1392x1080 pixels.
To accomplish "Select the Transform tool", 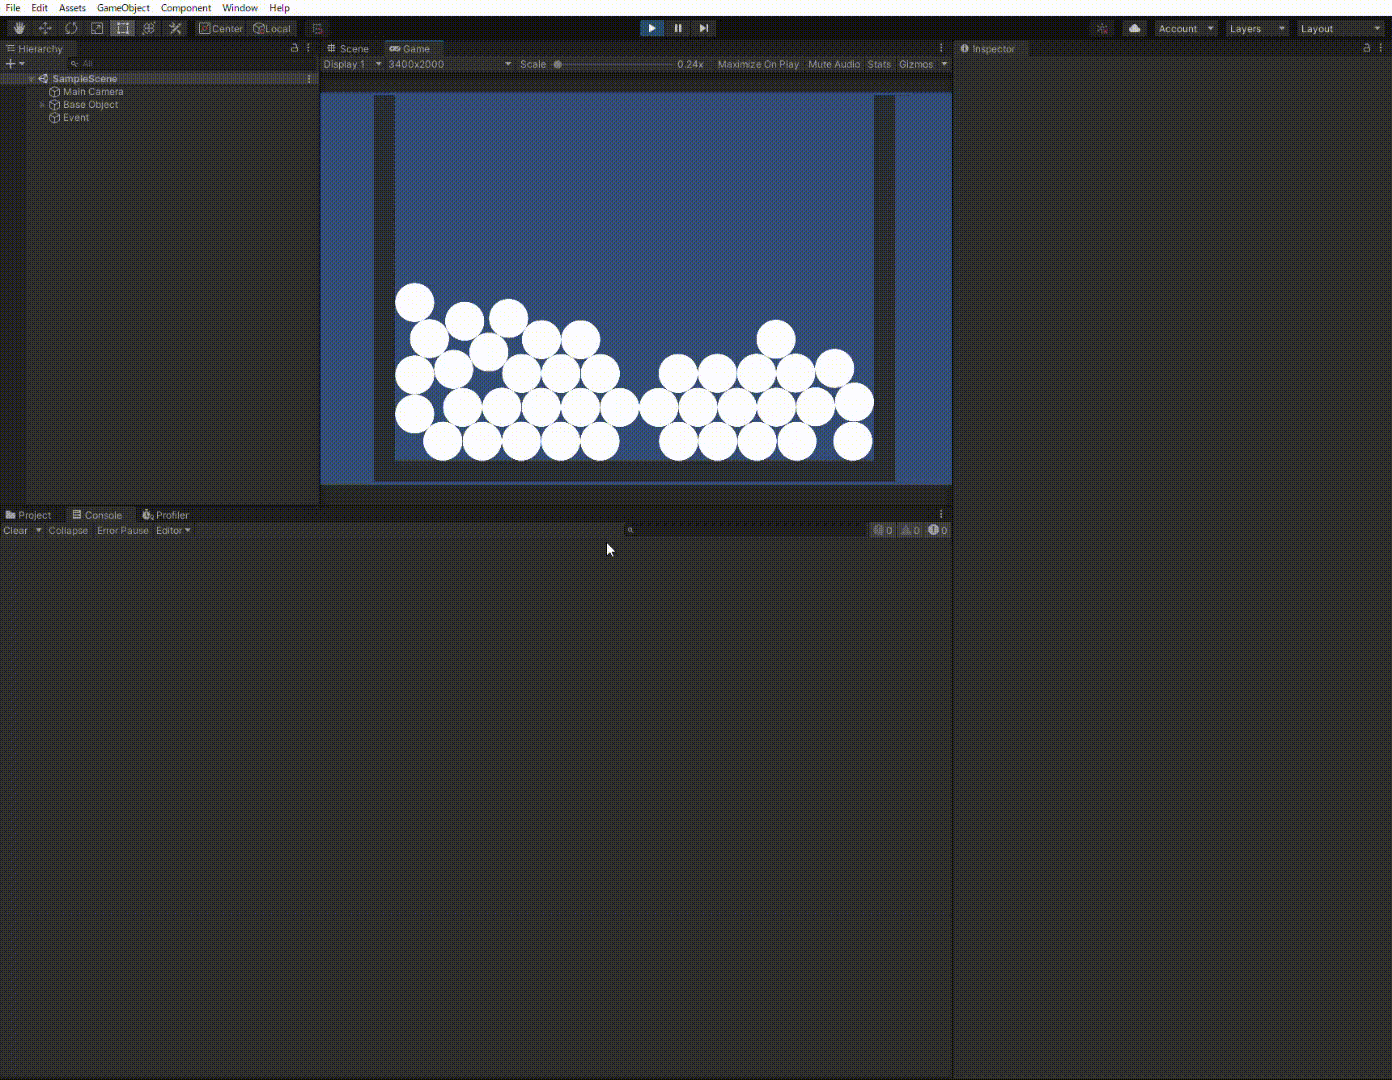I will pyautogui.click(x=148, y=28).
